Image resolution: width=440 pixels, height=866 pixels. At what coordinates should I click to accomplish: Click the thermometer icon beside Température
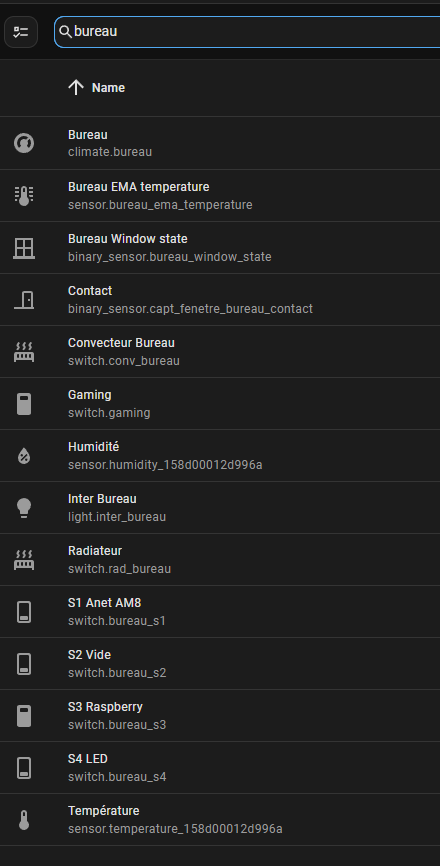click(x=24, y=820)
